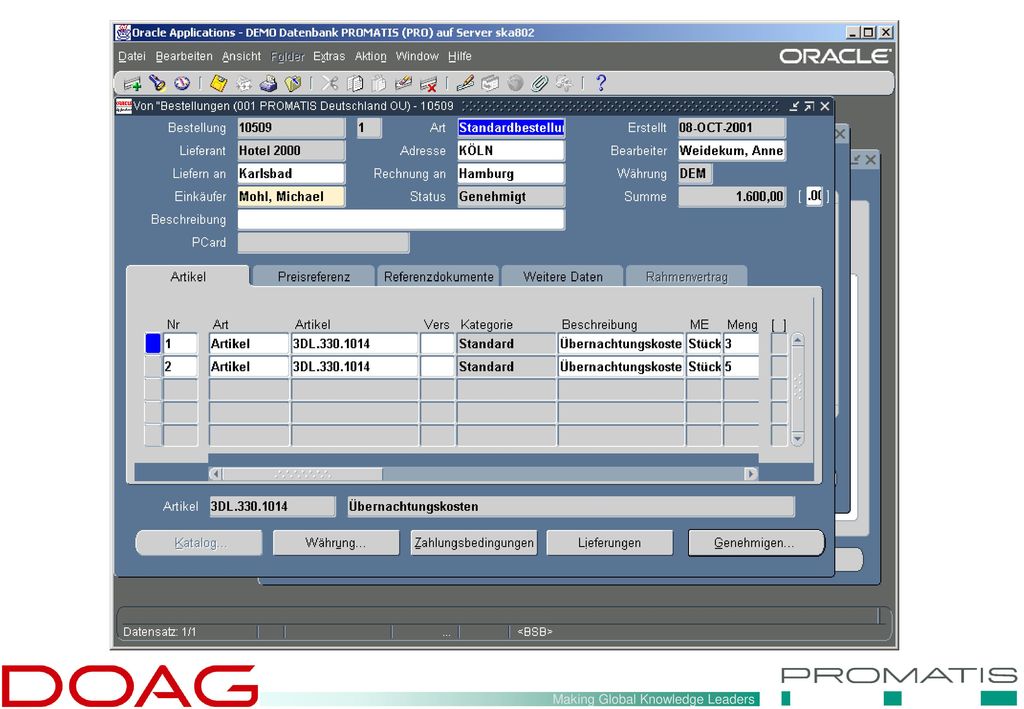Switch to the Weitere Daten tab
The height and width of the screenshot is (709, 1024).
(x=563, y=276)
